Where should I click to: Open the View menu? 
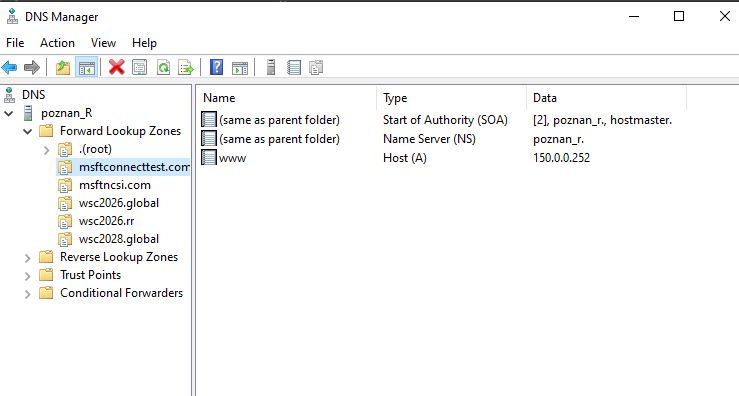103,43
